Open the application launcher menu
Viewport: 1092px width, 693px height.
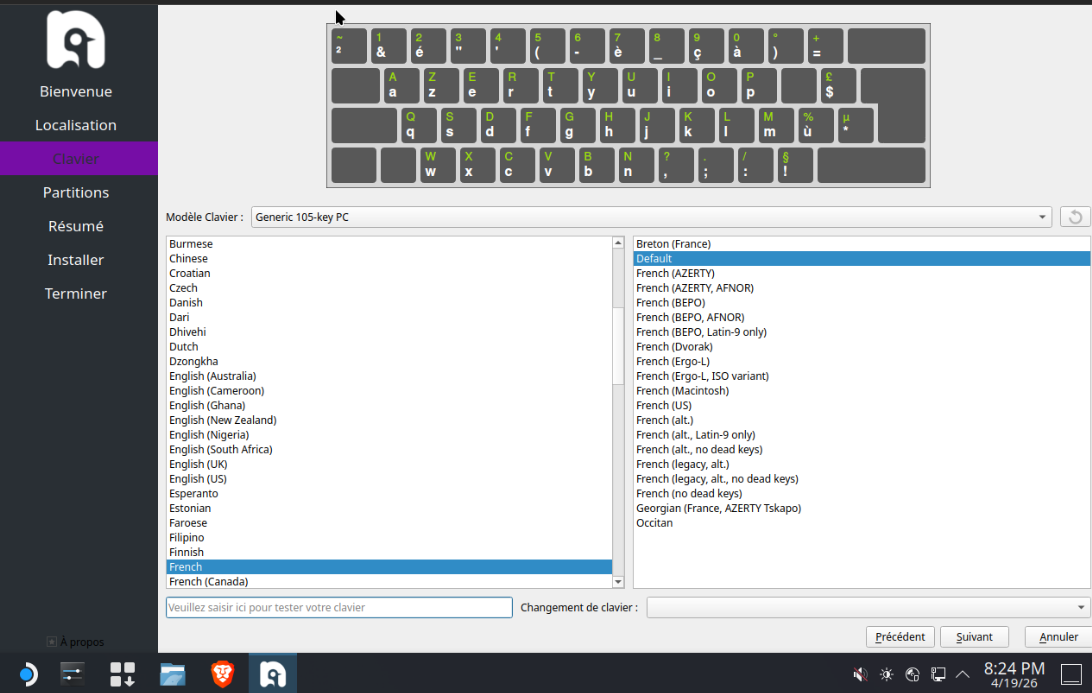click(x=25, y=674)
